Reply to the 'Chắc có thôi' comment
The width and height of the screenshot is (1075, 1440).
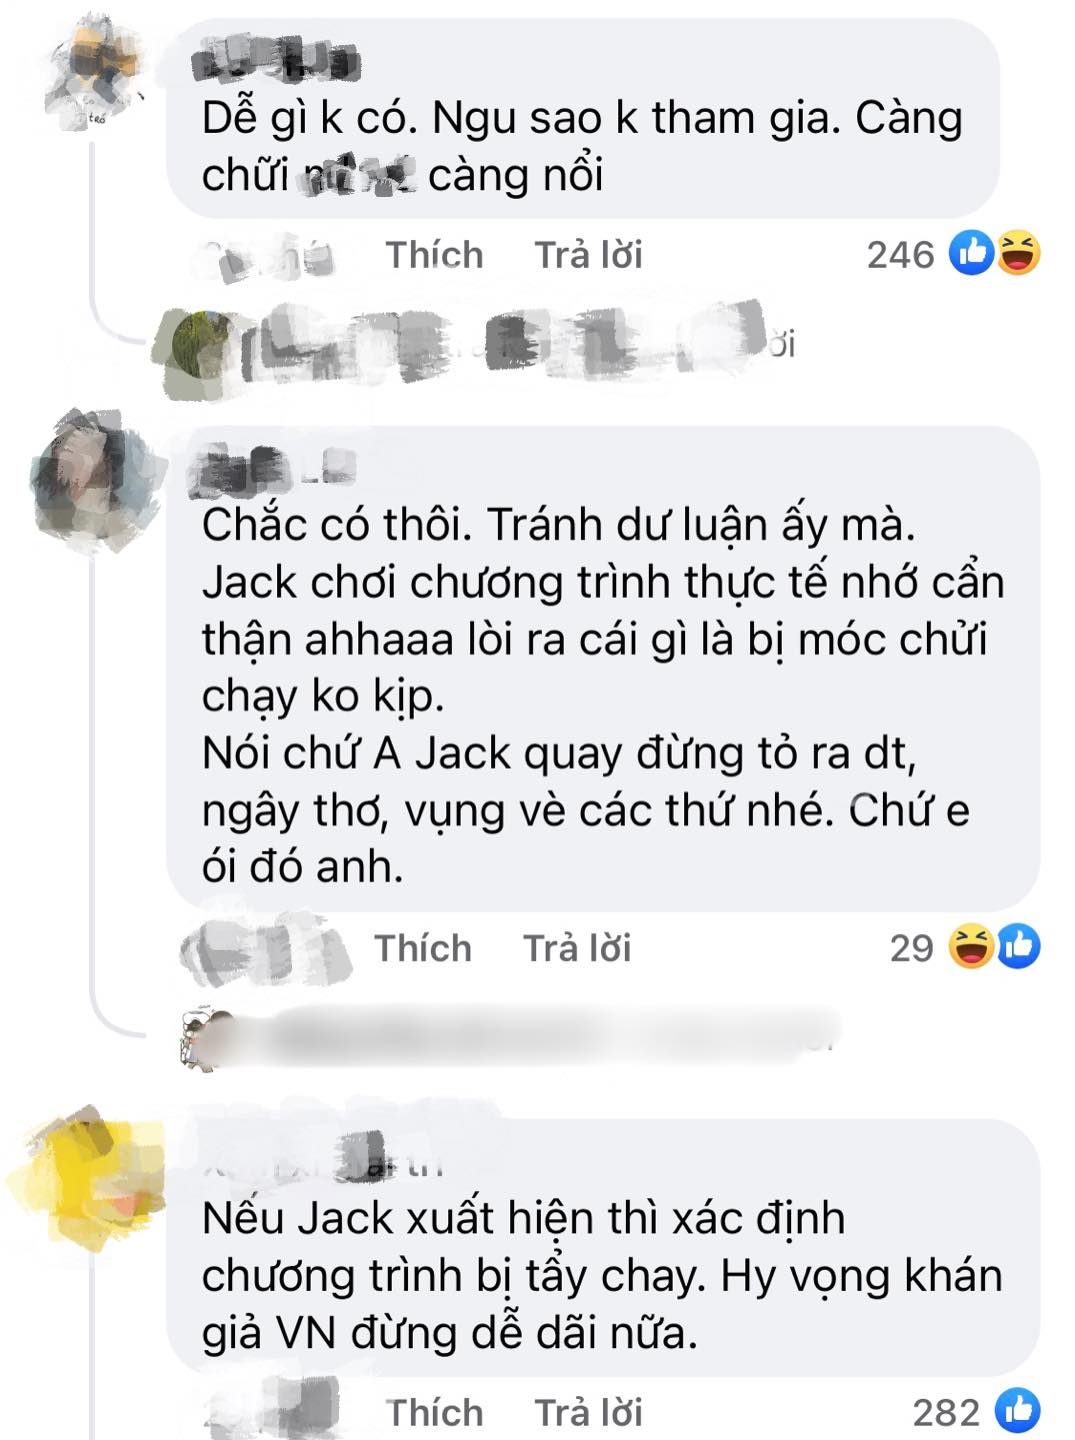(x=577, y=948)
